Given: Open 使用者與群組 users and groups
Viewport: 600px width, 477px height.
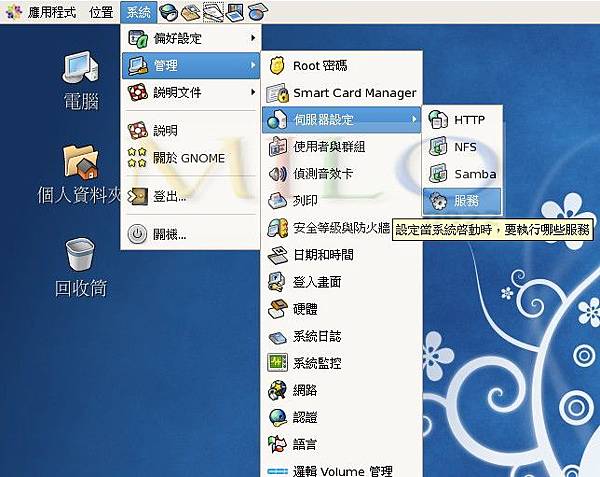Looking at the screenshot, I should [x=342, y=147].
